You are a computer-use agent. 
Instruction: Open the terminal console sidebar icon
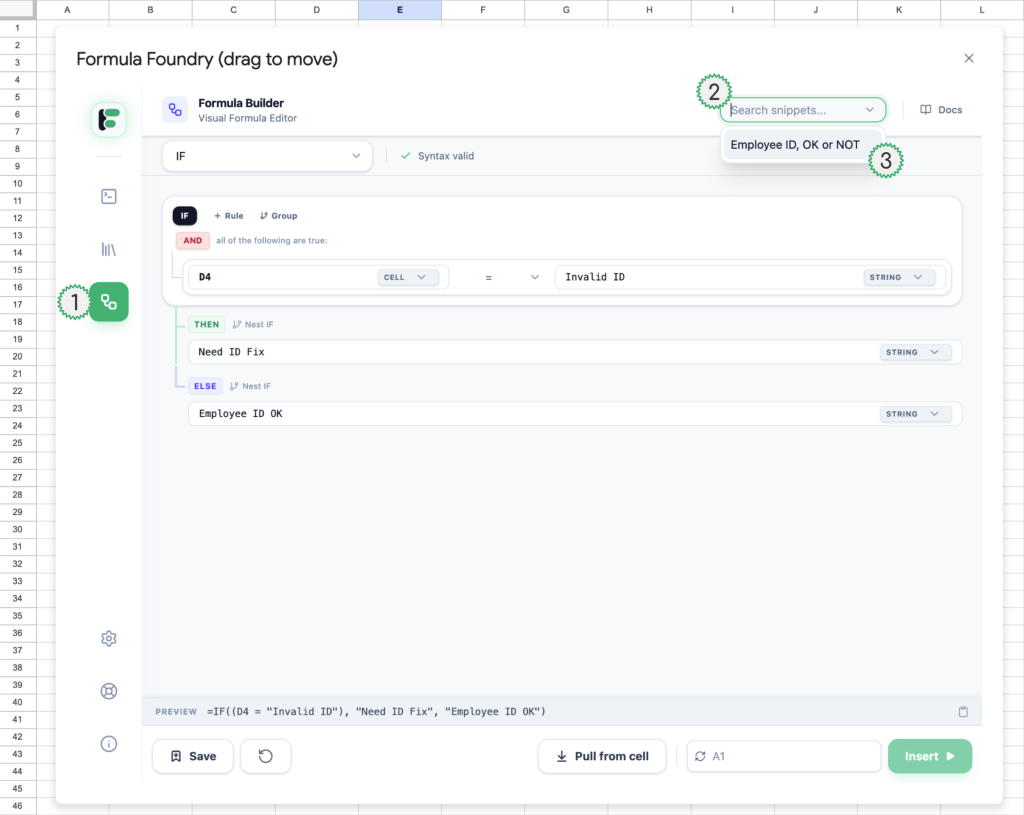[109, 196]
